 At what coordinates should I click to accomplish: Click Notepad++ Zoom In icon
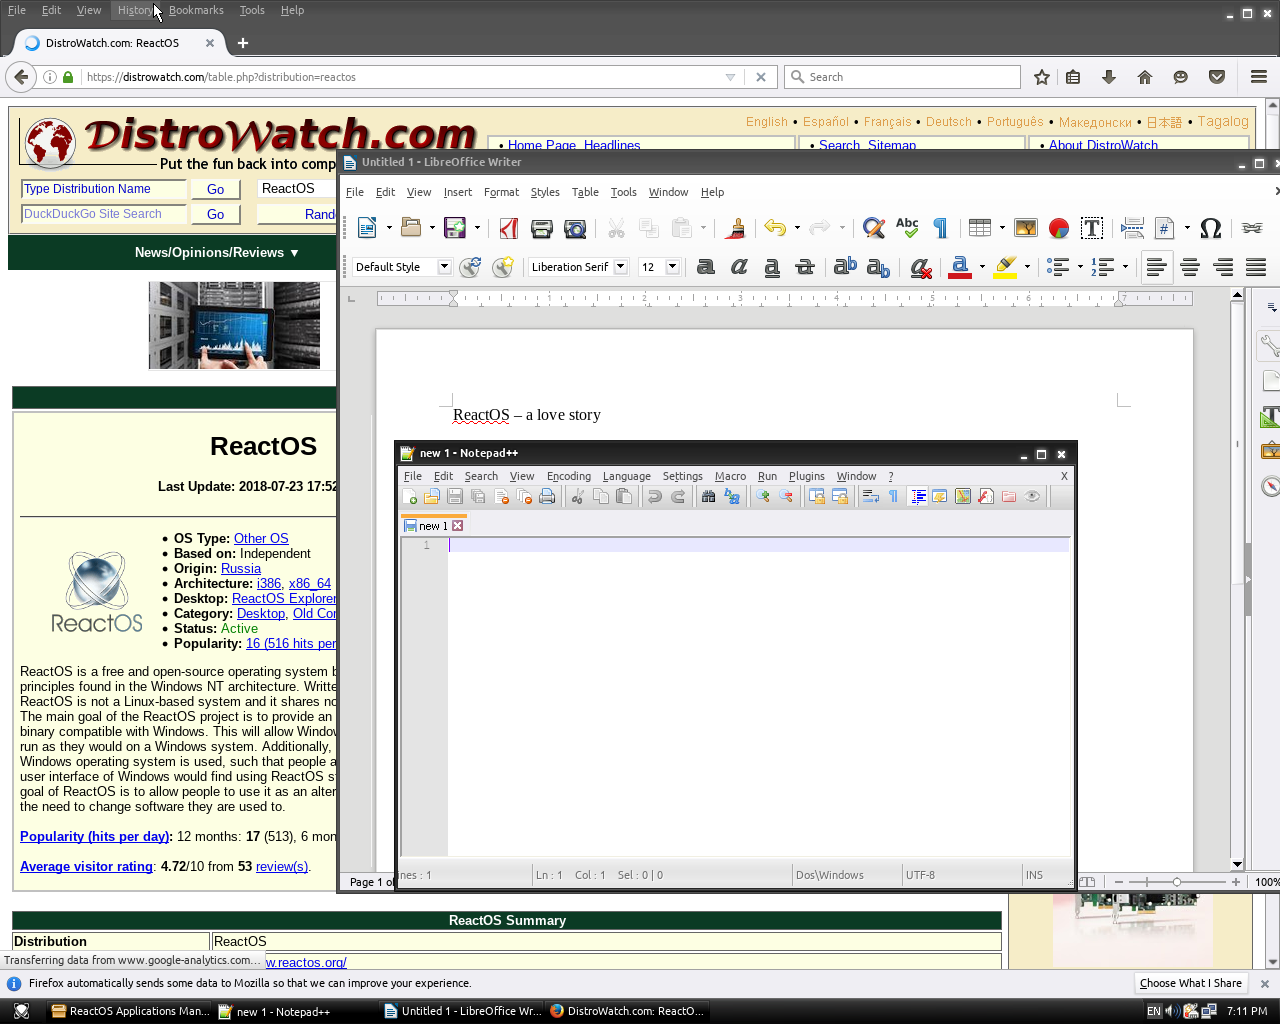763,496
